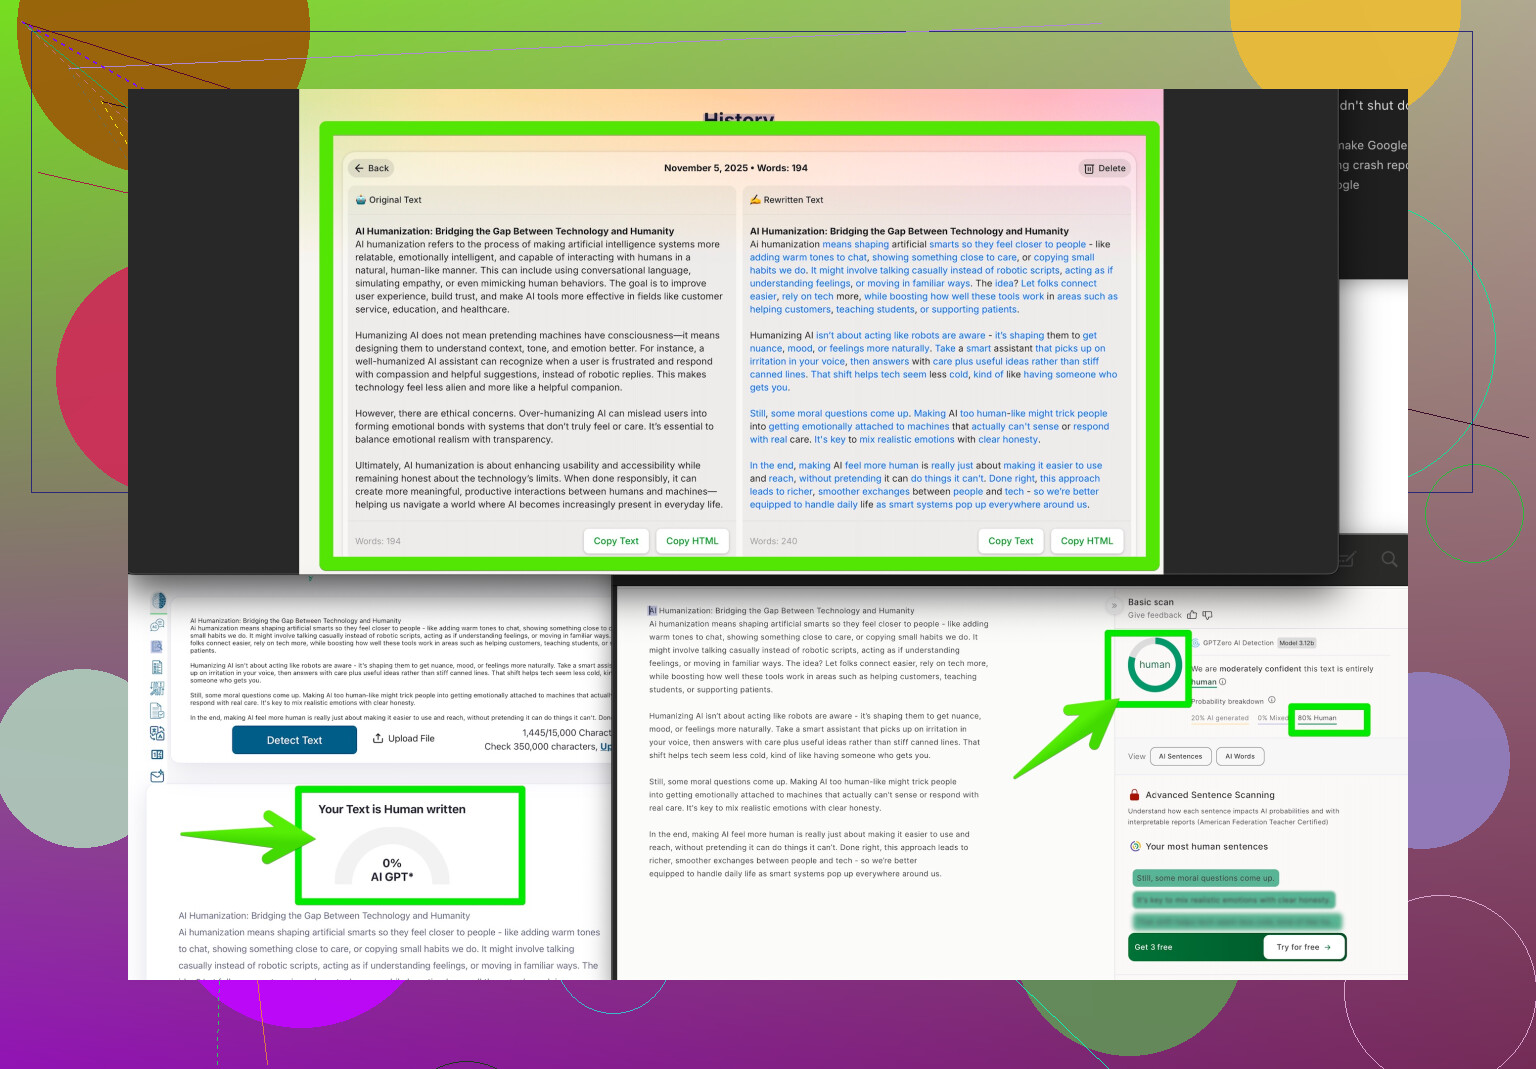Image resolution: width=1536 pixels, height=1069 pixels.
Task: Click info icon beside Probability breakdown
Action: (1272, 700)
